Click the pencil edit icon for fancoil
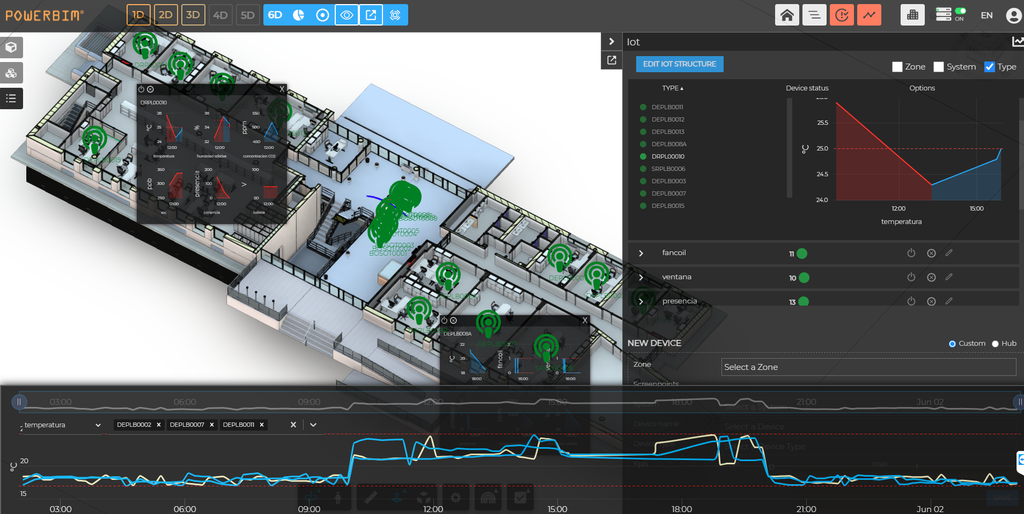Viewport: 1024px width, 514px height. 949,253
